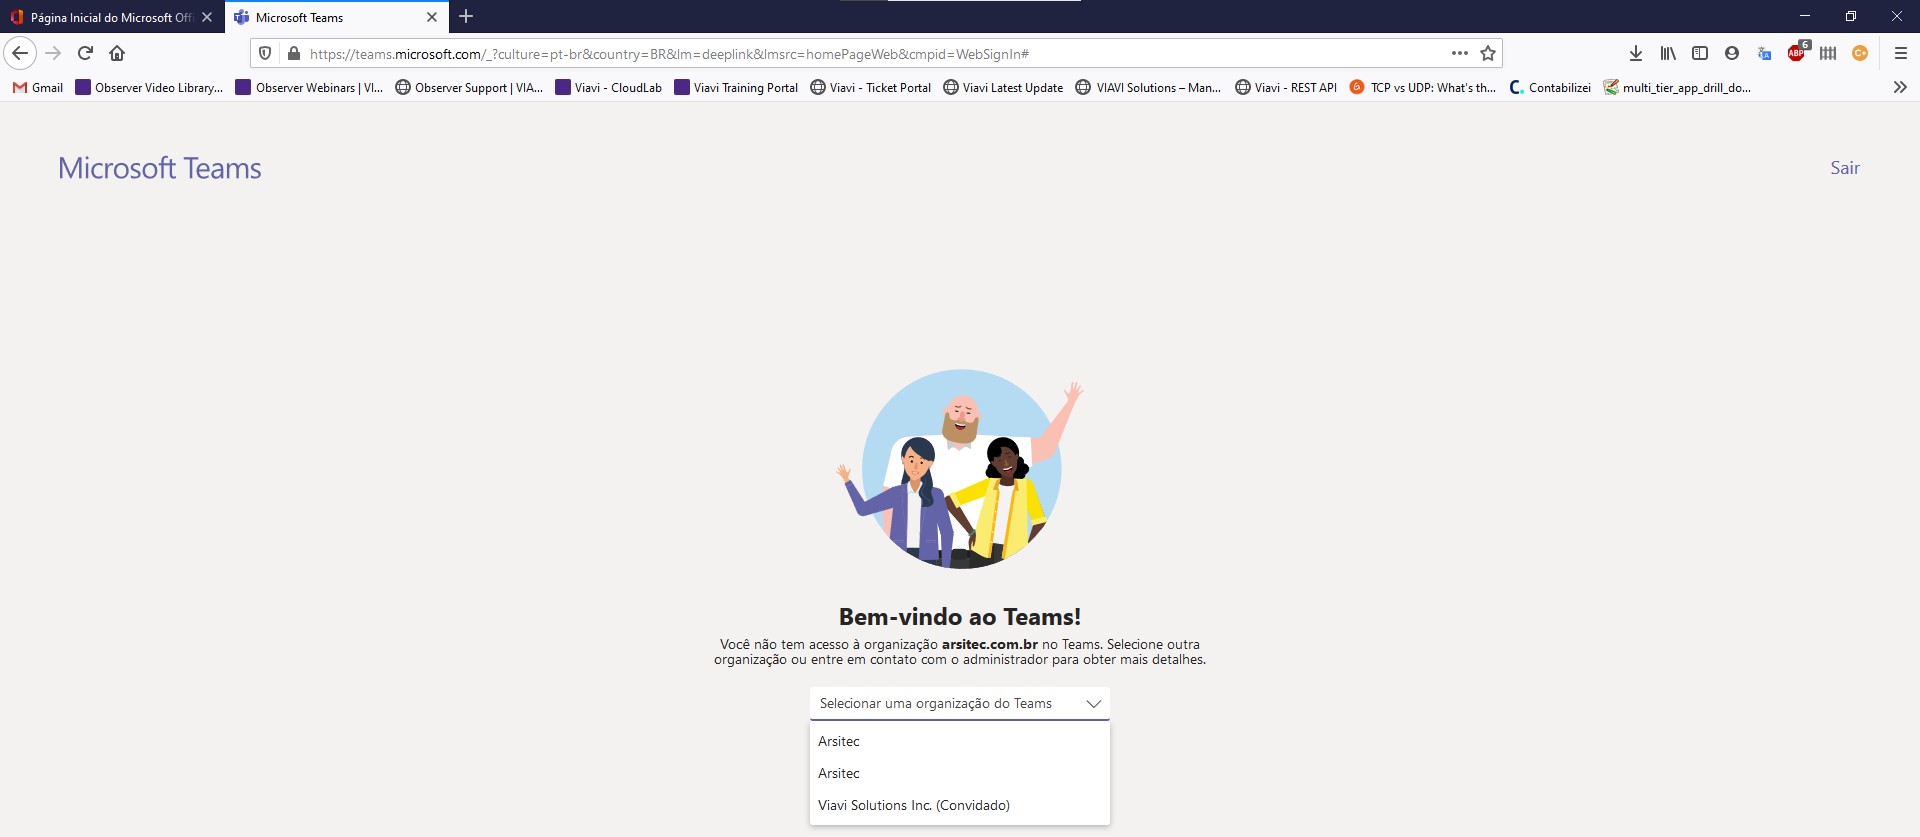The width and height of the screenshot is (1920, 837).
Task: Click the orange C+ extension icon
Action: click(1860, 53)
